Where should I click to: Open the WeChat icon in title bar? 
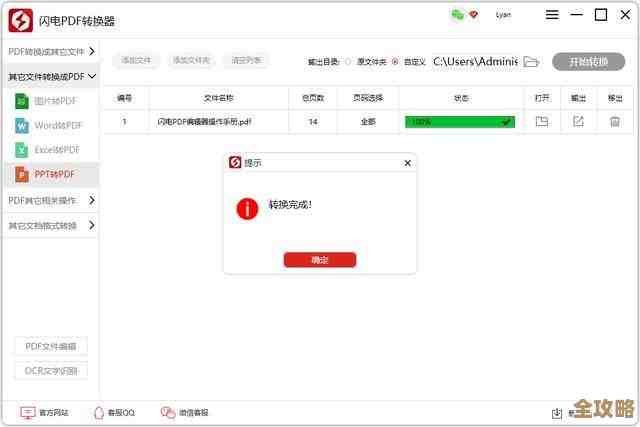[458, 15]
